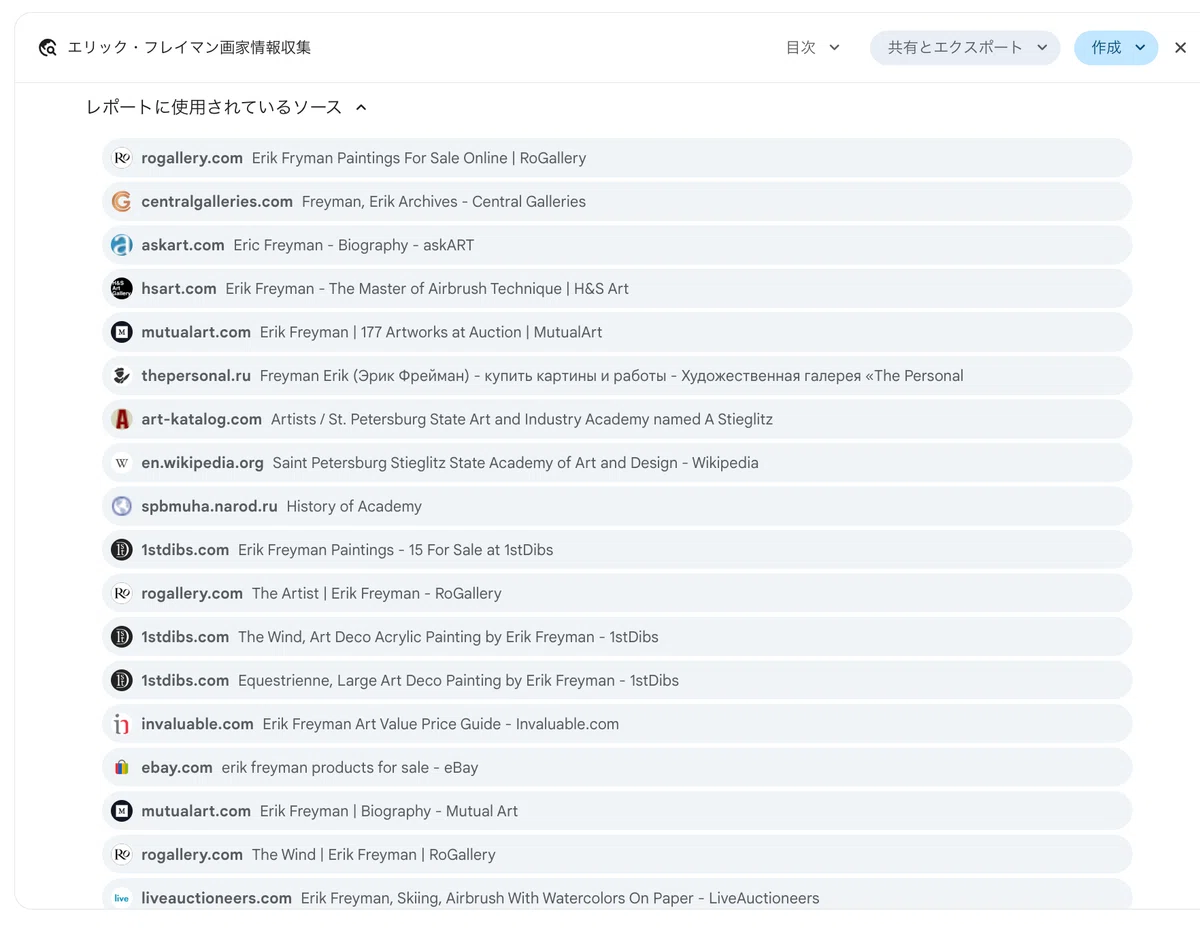Open Erik Freyman, Skiing, Airbrush LiveAuctioneers source
The height and width of the screenshot is (951, 1200).
click(617, 895)
